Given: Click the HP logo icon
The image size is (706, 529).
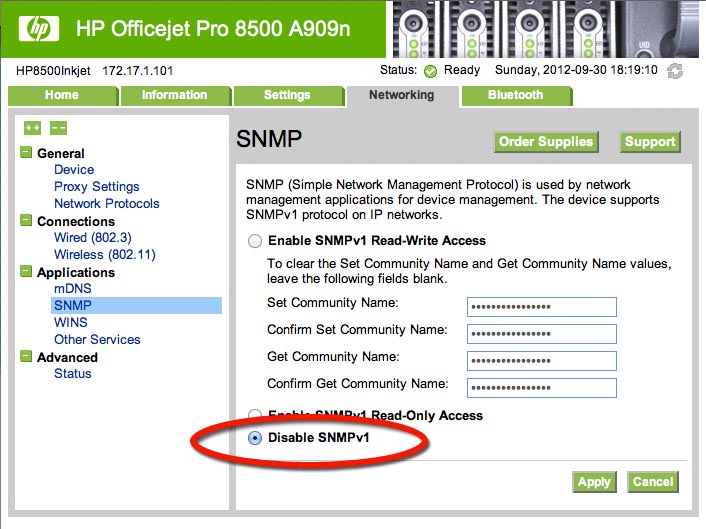Looking at the screenshot, I should point(38,28).
